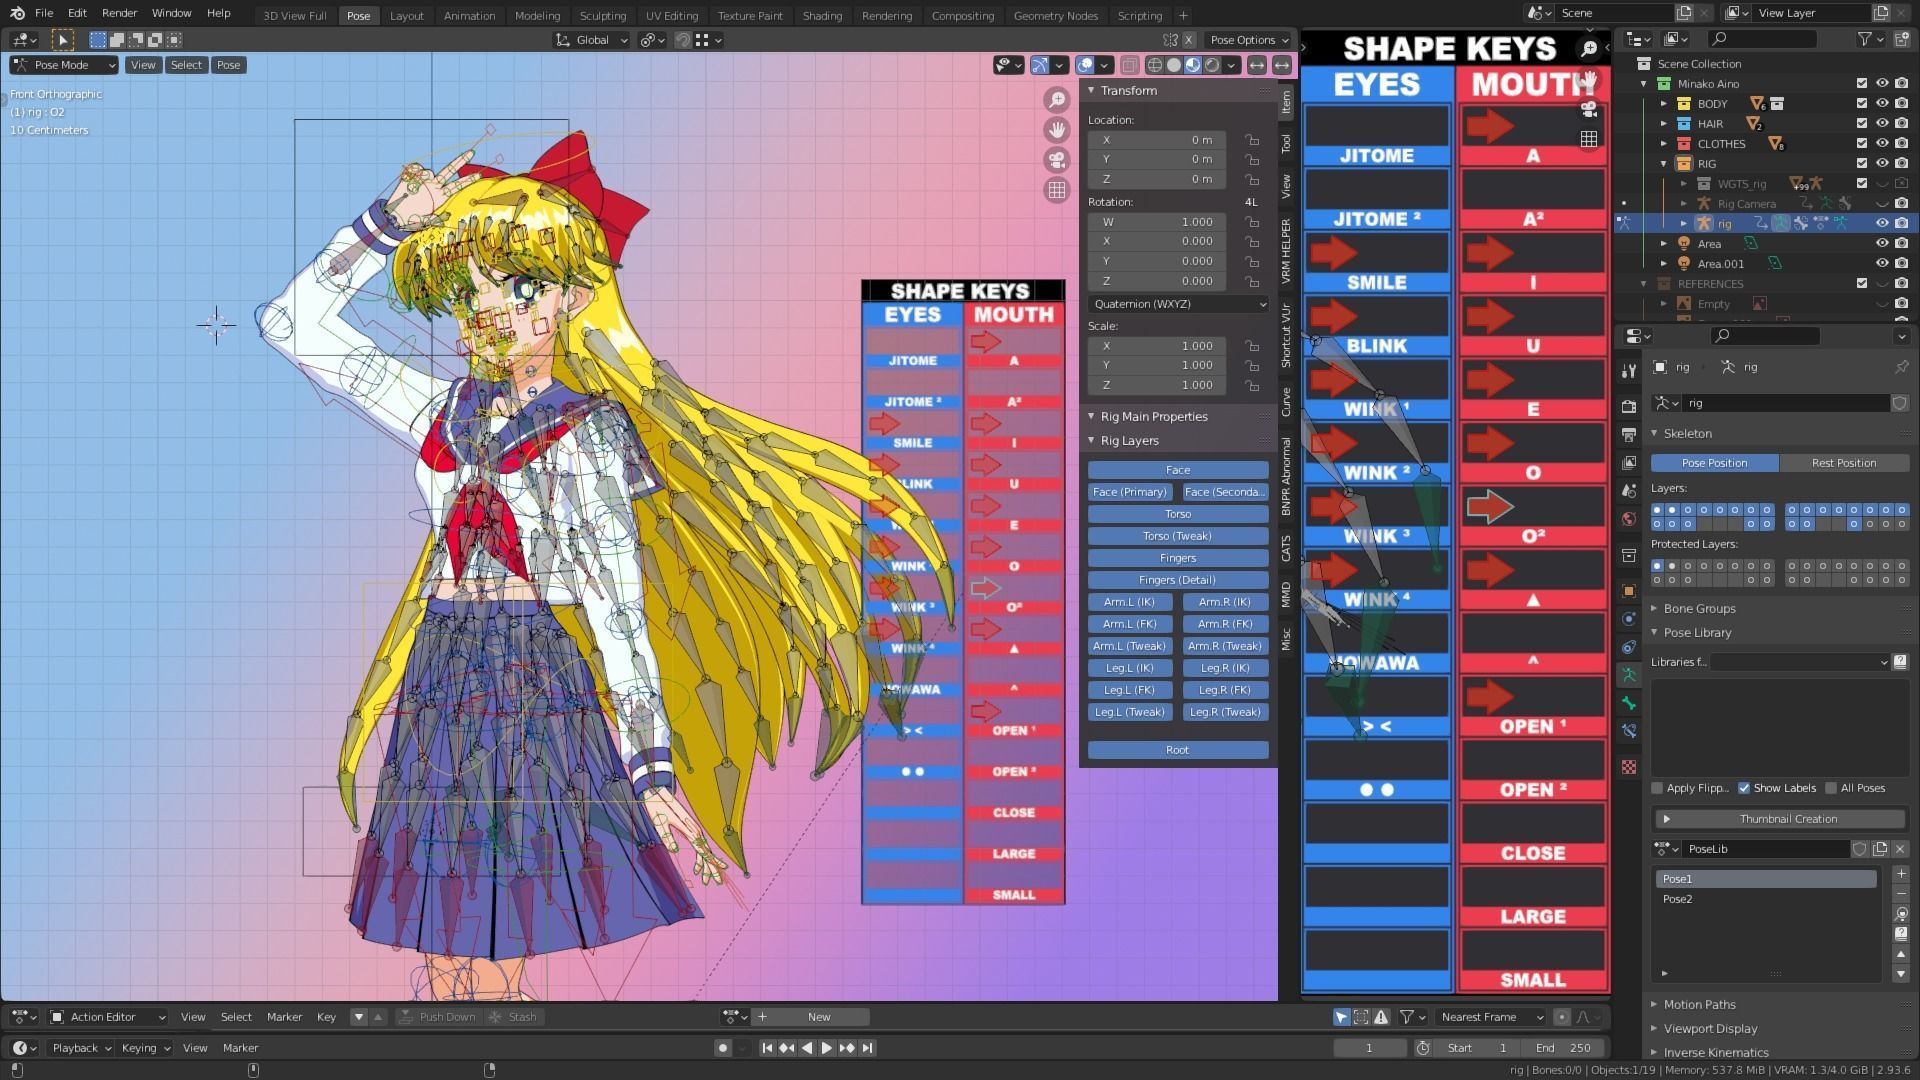Screen dimensions: 1920x1080
Task: Enable the Apply Flipped checkbox
Action: pyautogui.click(x=1658, y=788)
